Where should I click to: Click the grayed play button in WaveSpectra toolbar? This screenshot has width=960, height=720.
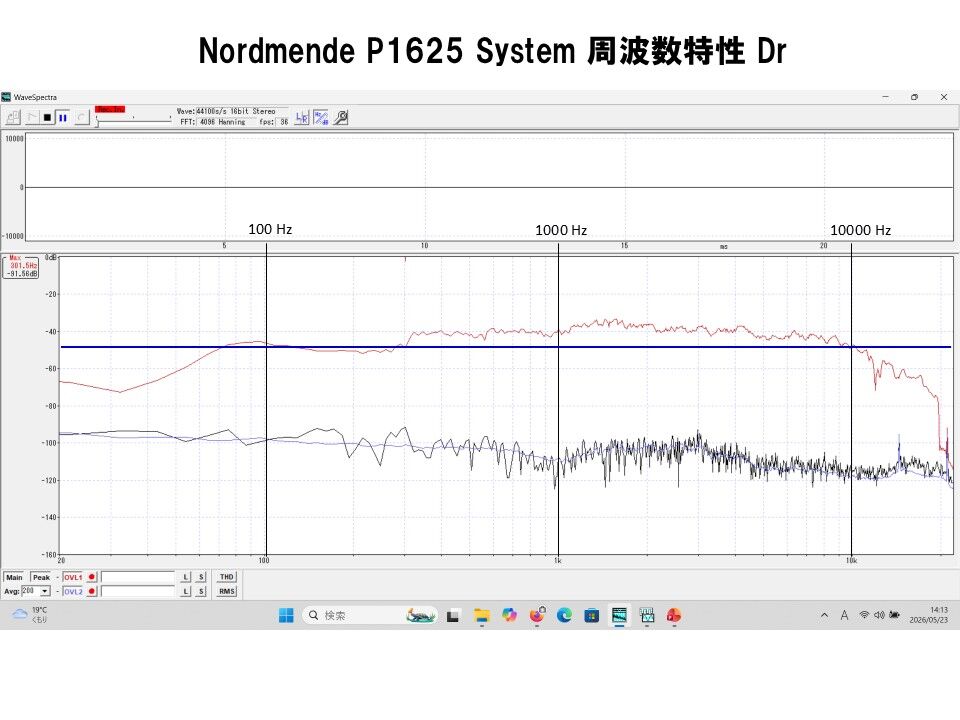tap(32, 117)
